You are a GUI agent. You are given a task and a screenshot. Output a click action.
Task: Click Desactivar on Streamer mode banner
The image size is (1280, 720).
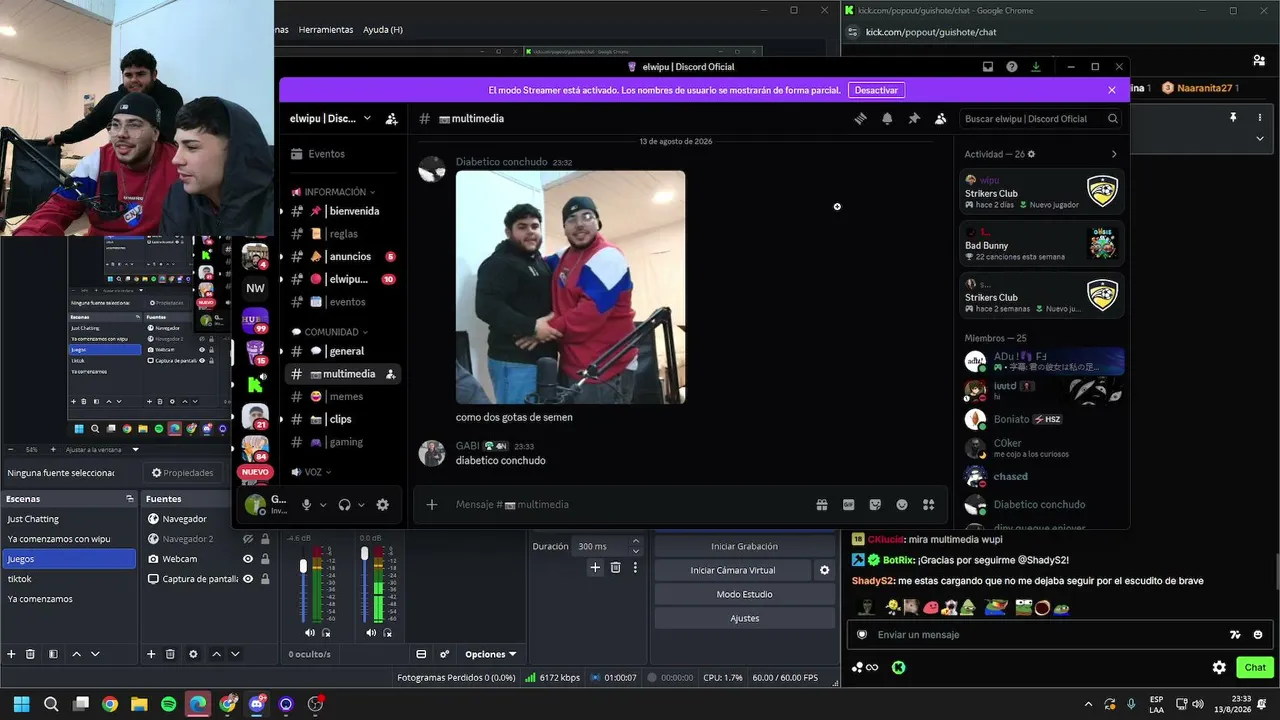click(877, 90)
